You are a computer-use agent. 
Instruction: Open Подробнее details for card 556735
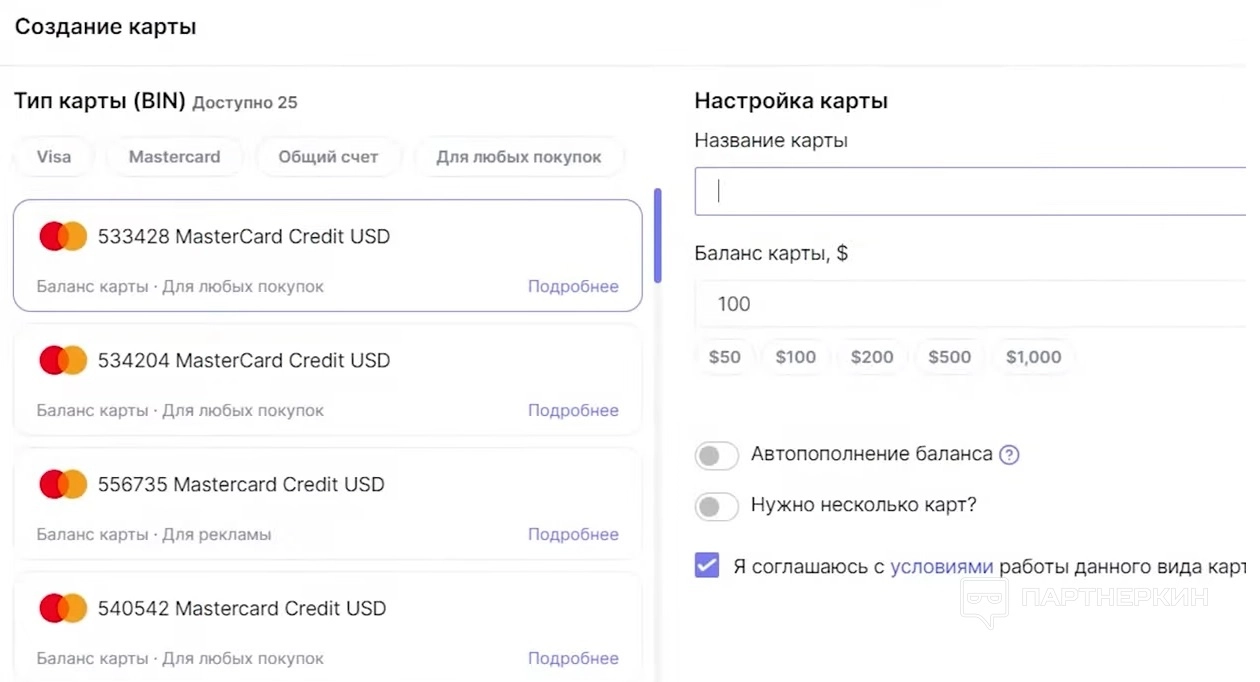(x=573, y=535)
